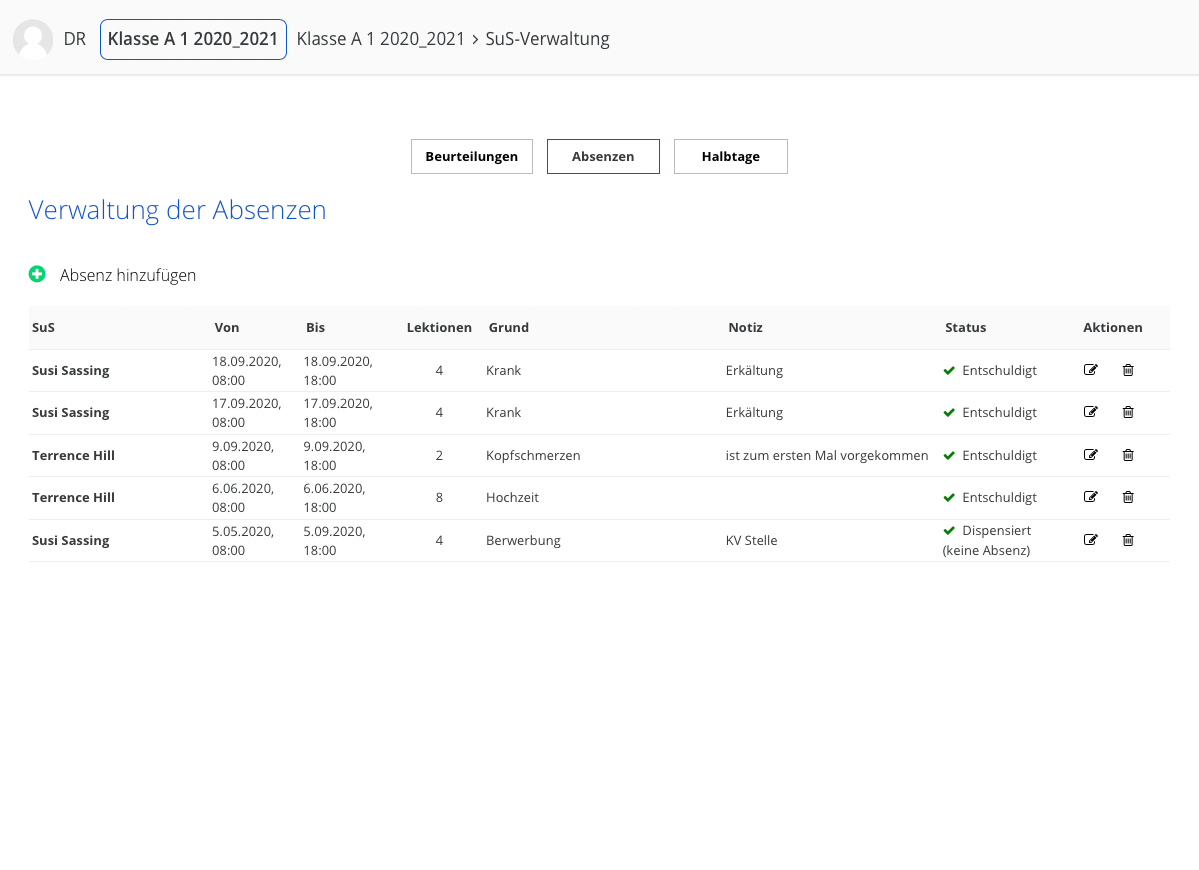Viewport: 1199px width, 870px height.
Task: Sort table by the Von column header
Action: click(x=226, y=327)
